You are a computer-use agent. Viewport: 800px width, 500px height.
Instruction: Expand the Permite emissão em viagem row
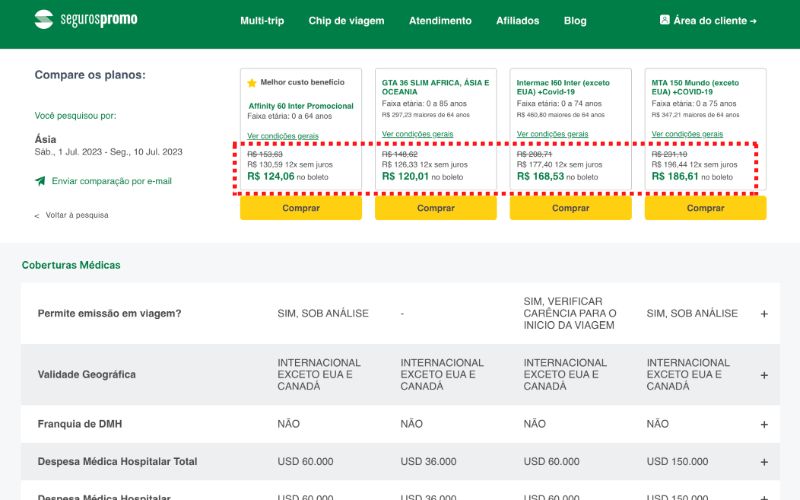tap(764, 314)
